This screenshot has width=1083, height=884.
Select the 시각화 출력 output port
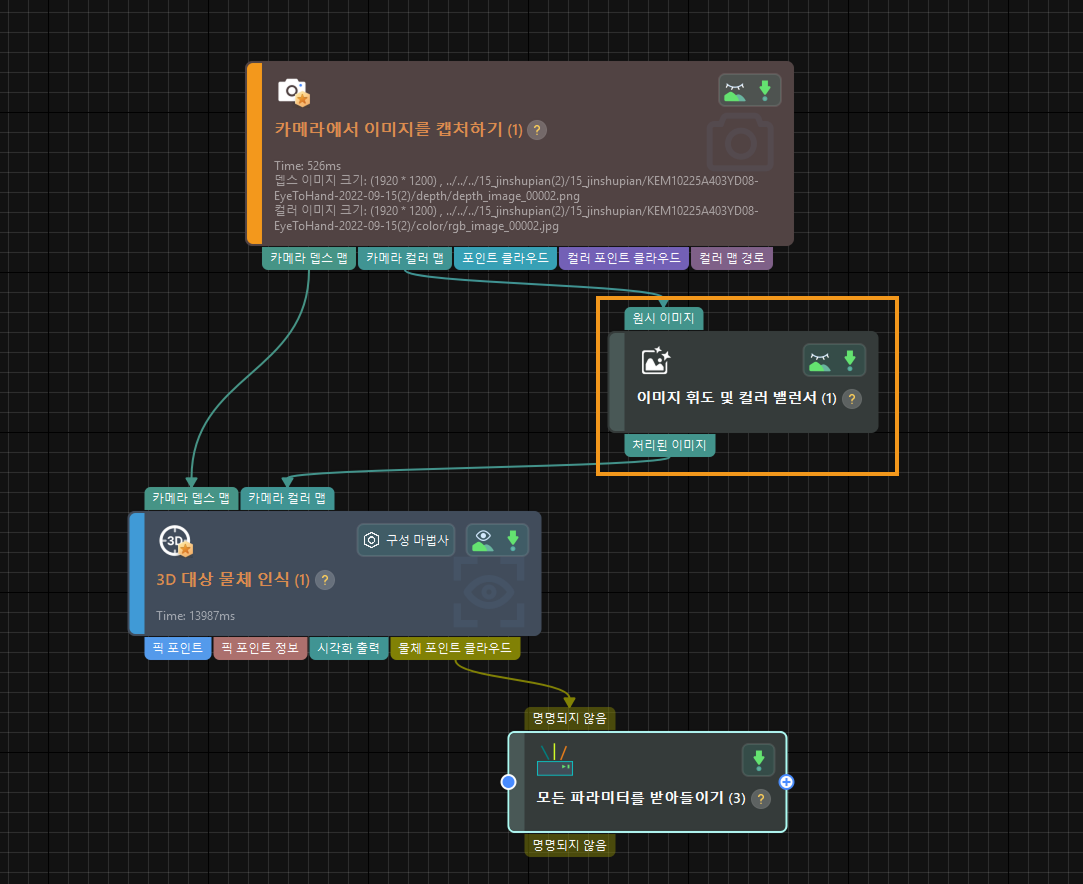[348, 648]
